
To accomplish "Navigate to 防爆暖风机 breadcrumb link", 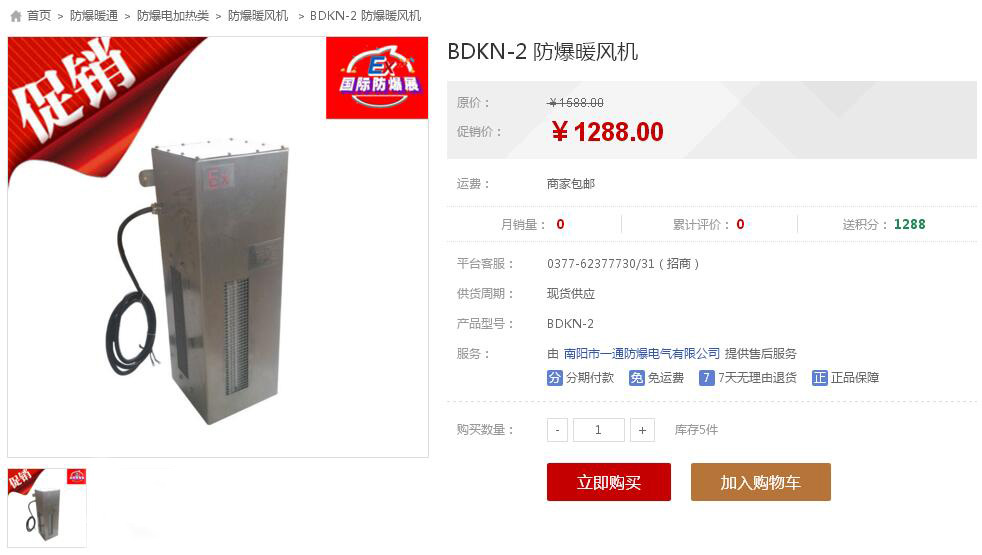I will click(258, 16).
